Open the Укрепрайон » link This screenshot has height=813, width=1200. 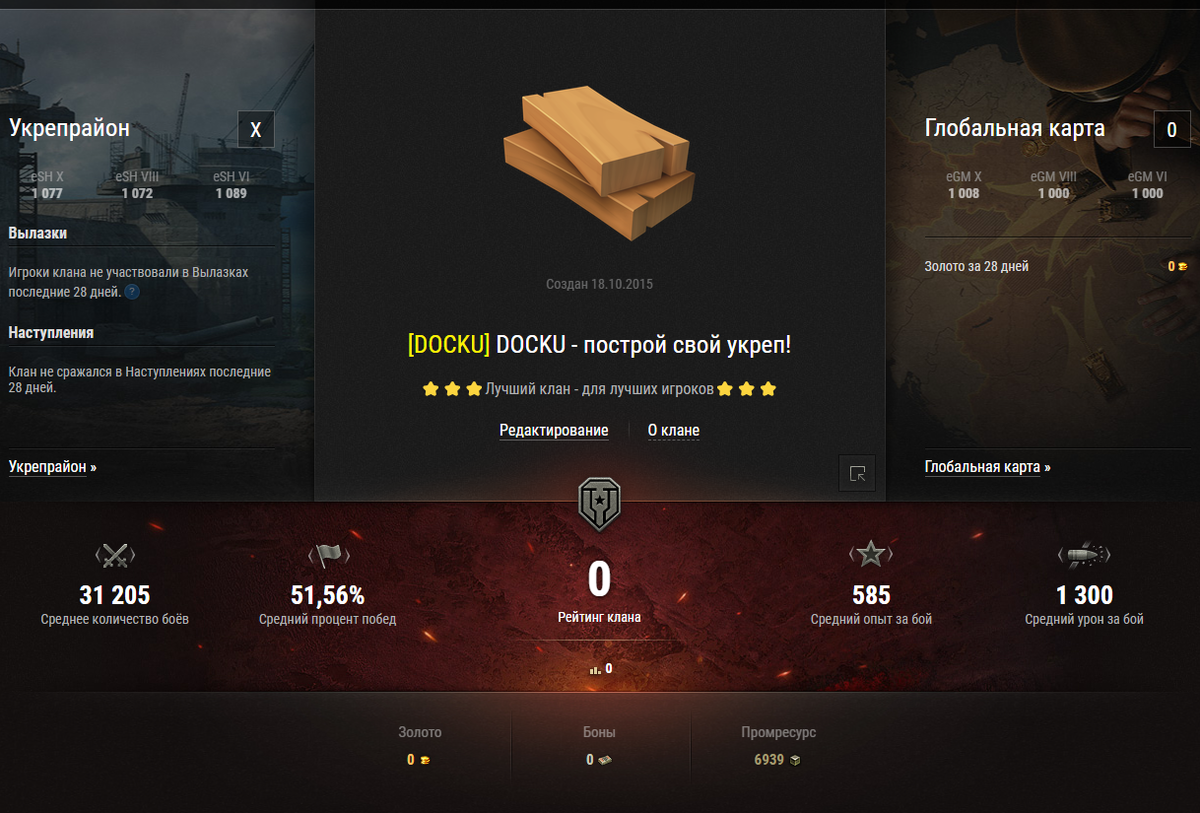pos(53,467)
